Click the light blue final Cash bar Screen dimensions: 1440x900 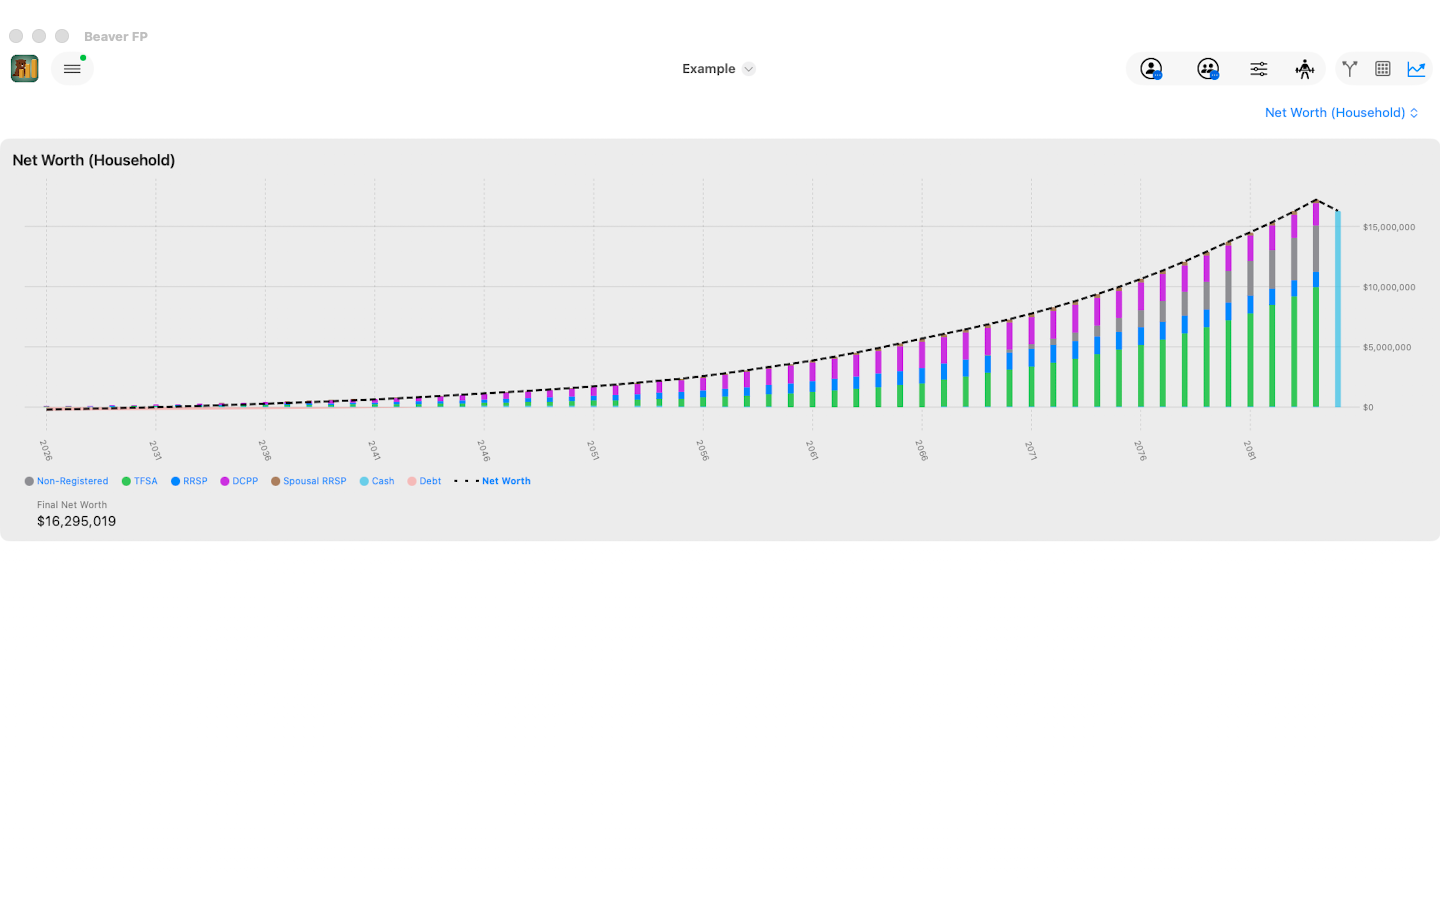(1338, 309)
